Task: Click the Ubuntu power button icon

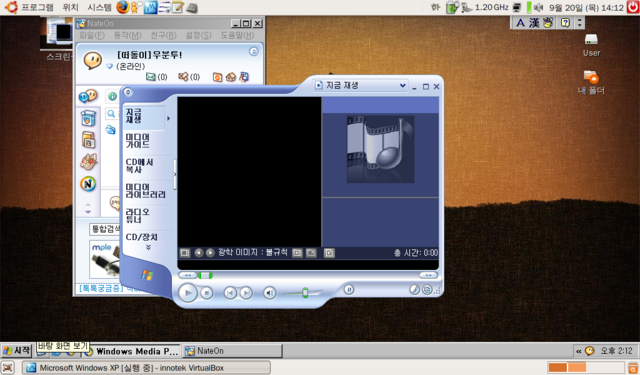Action: tap(633, 7)
